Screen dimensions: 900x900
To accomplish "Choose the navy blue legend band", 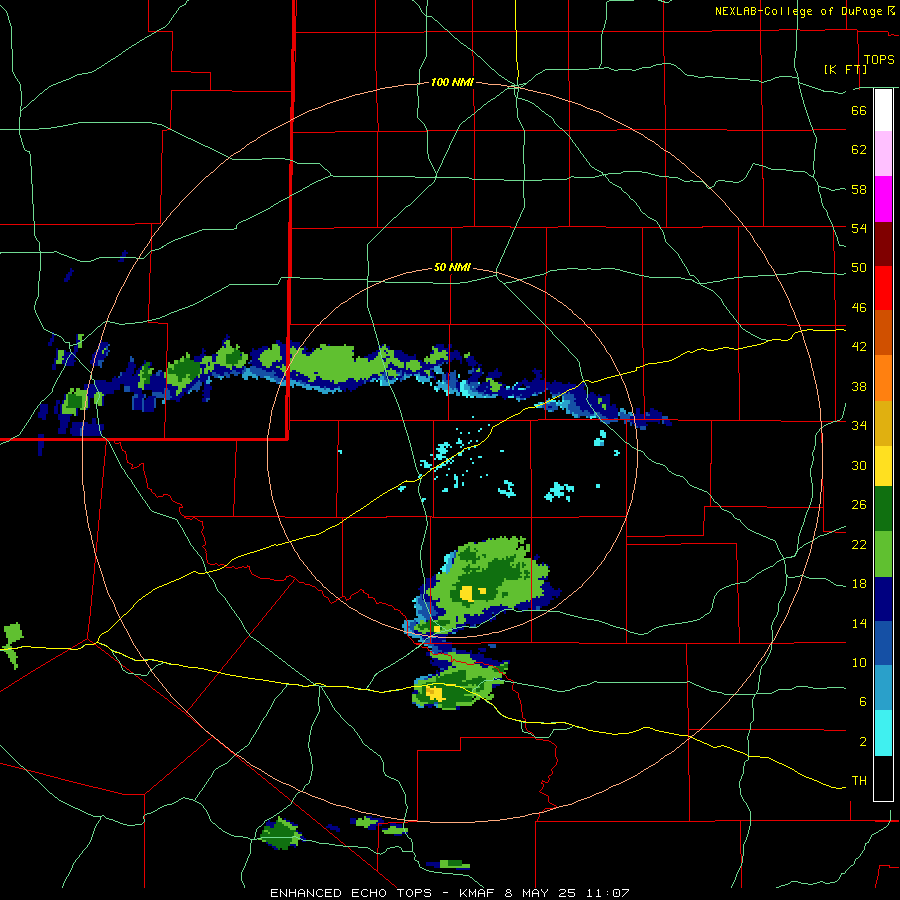I will [883, 599].
